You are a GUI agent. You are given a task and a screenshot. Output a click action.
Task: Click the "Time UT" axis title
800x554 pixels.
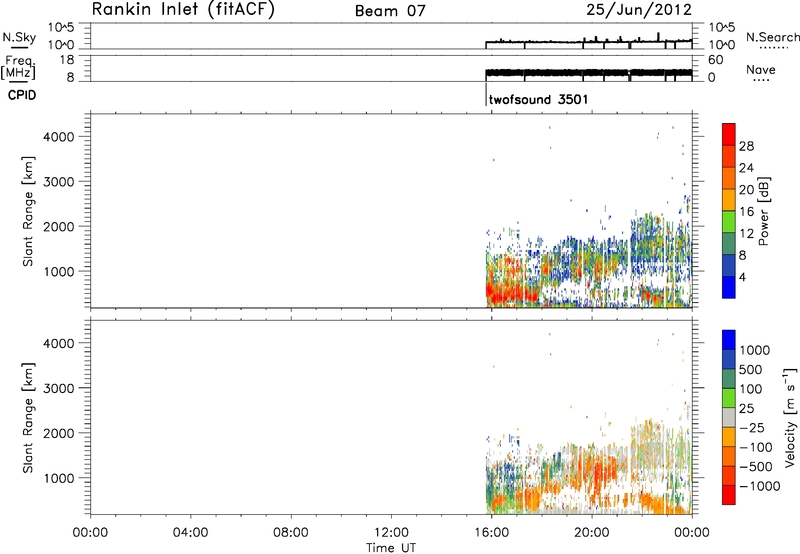[x=391, y=547]
